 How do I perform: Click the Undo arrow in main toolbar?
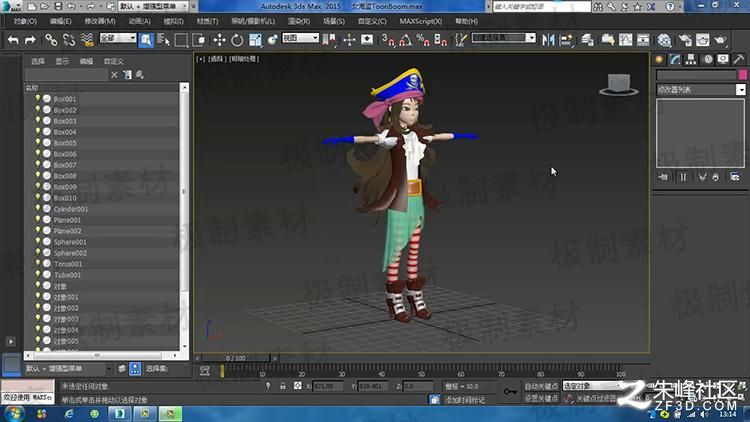[x=13, y=40]
